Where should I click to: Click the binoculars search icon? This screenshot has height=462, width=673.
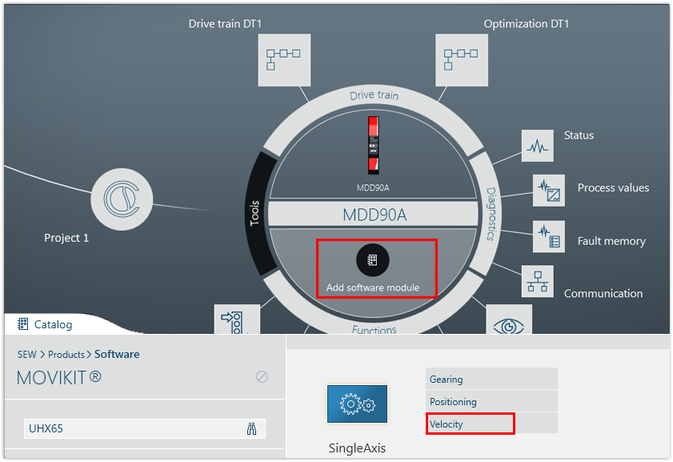pos(252,429)
